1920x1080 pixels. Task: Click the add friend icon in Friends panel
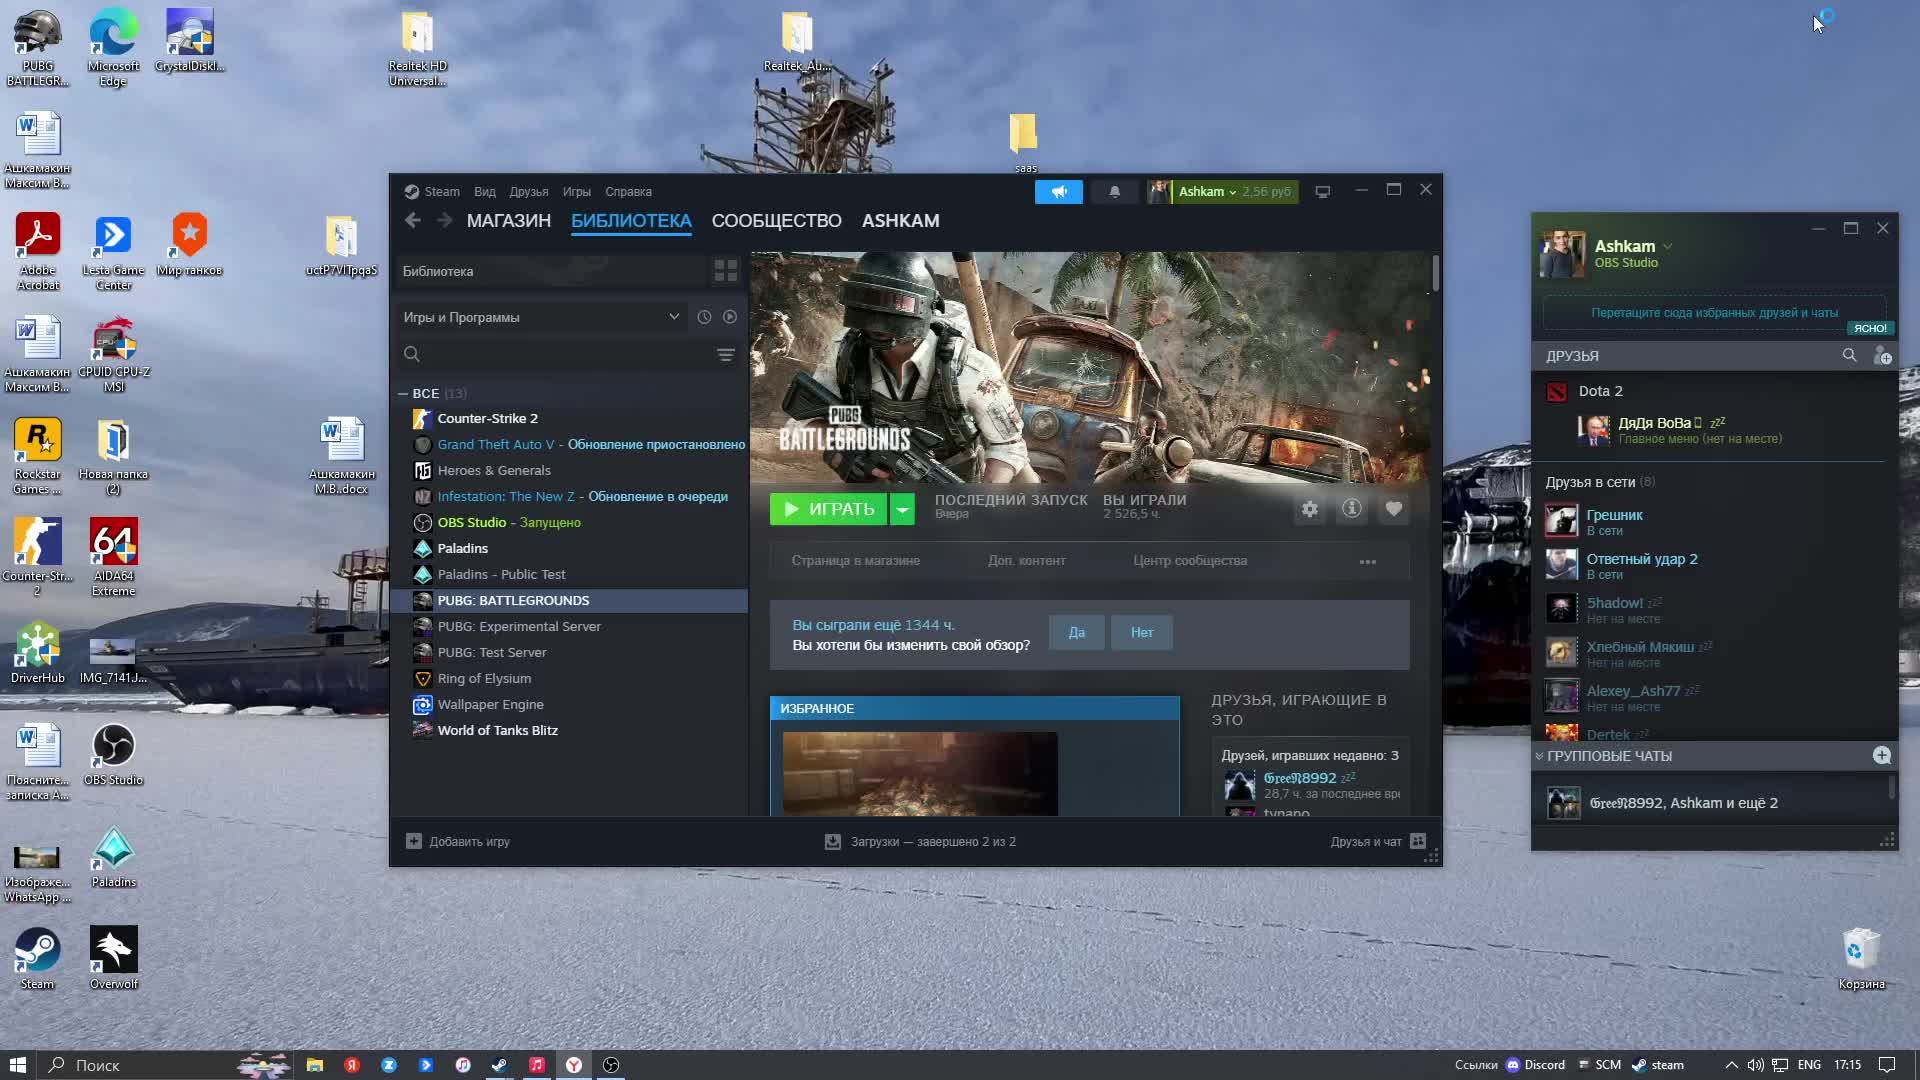tap(1881, 356)
